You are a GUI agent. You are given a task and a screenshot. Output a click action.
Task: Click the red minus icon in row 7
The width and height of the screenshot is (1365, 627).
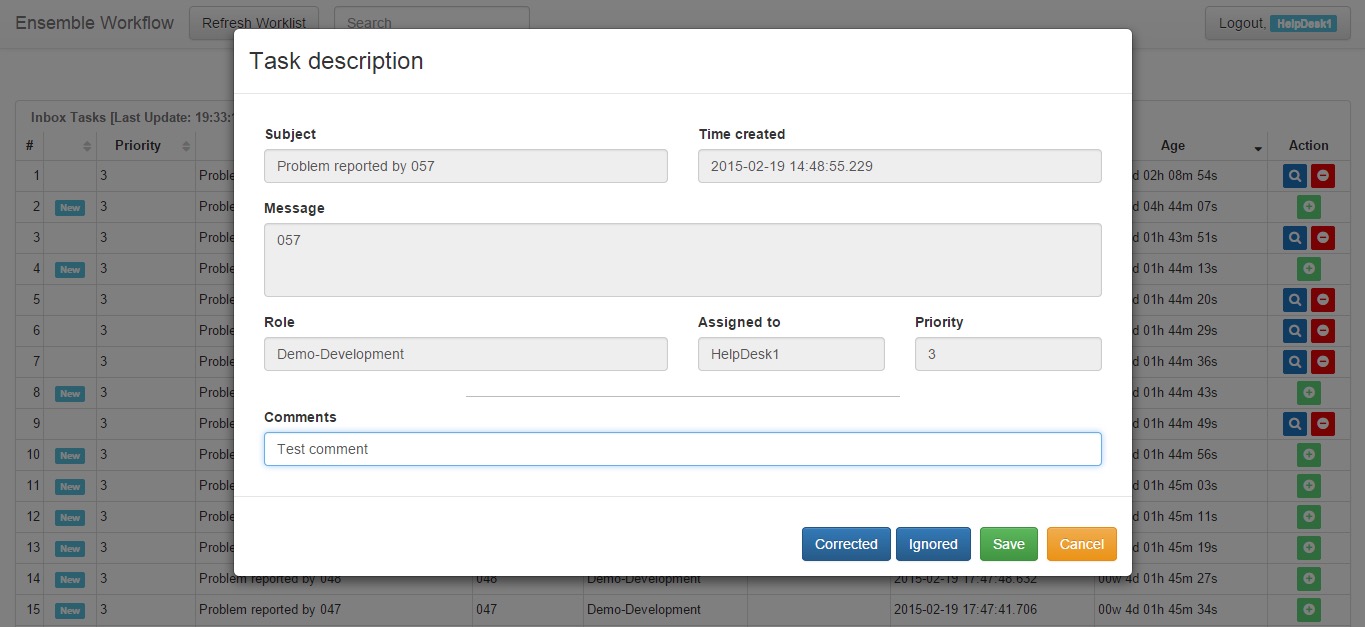1323,362
